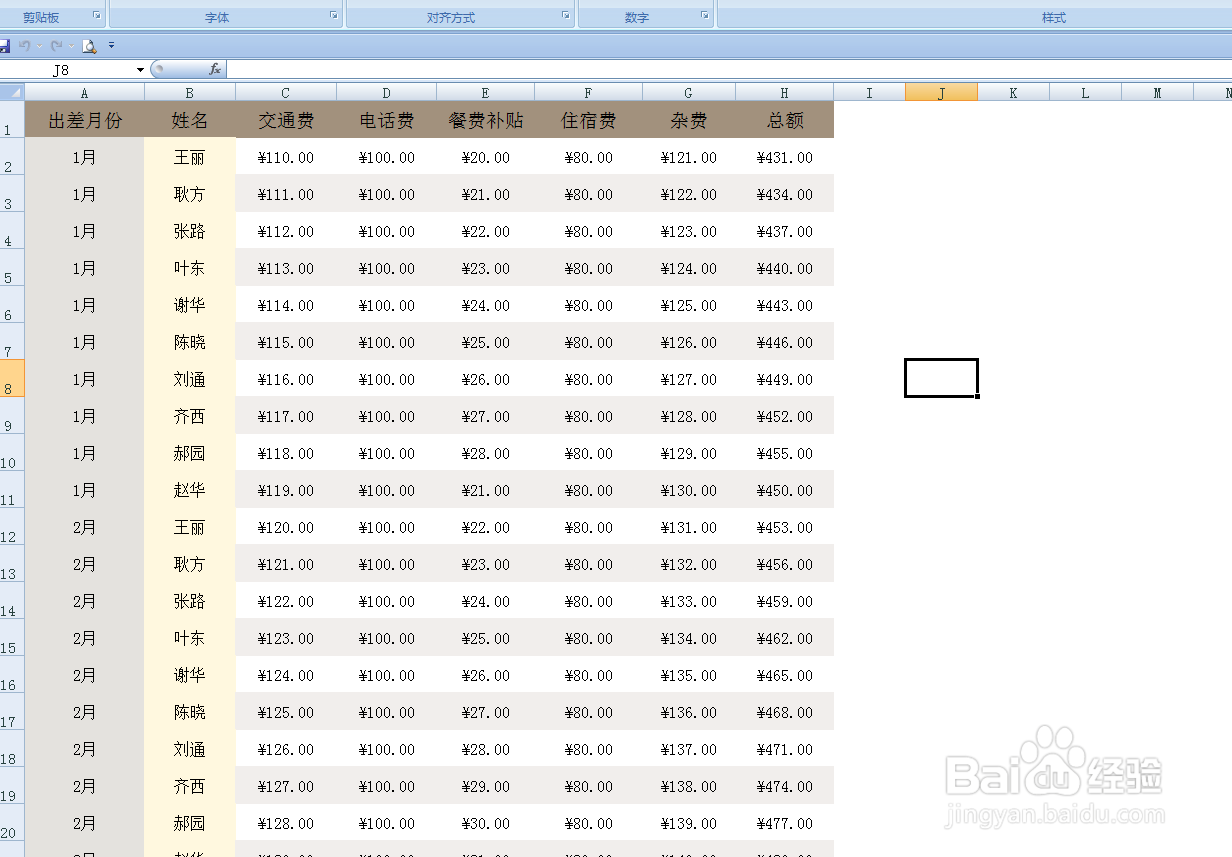Select row 20 header
The height and width of the screenshot is (857, 1232).
click(12, 823)
